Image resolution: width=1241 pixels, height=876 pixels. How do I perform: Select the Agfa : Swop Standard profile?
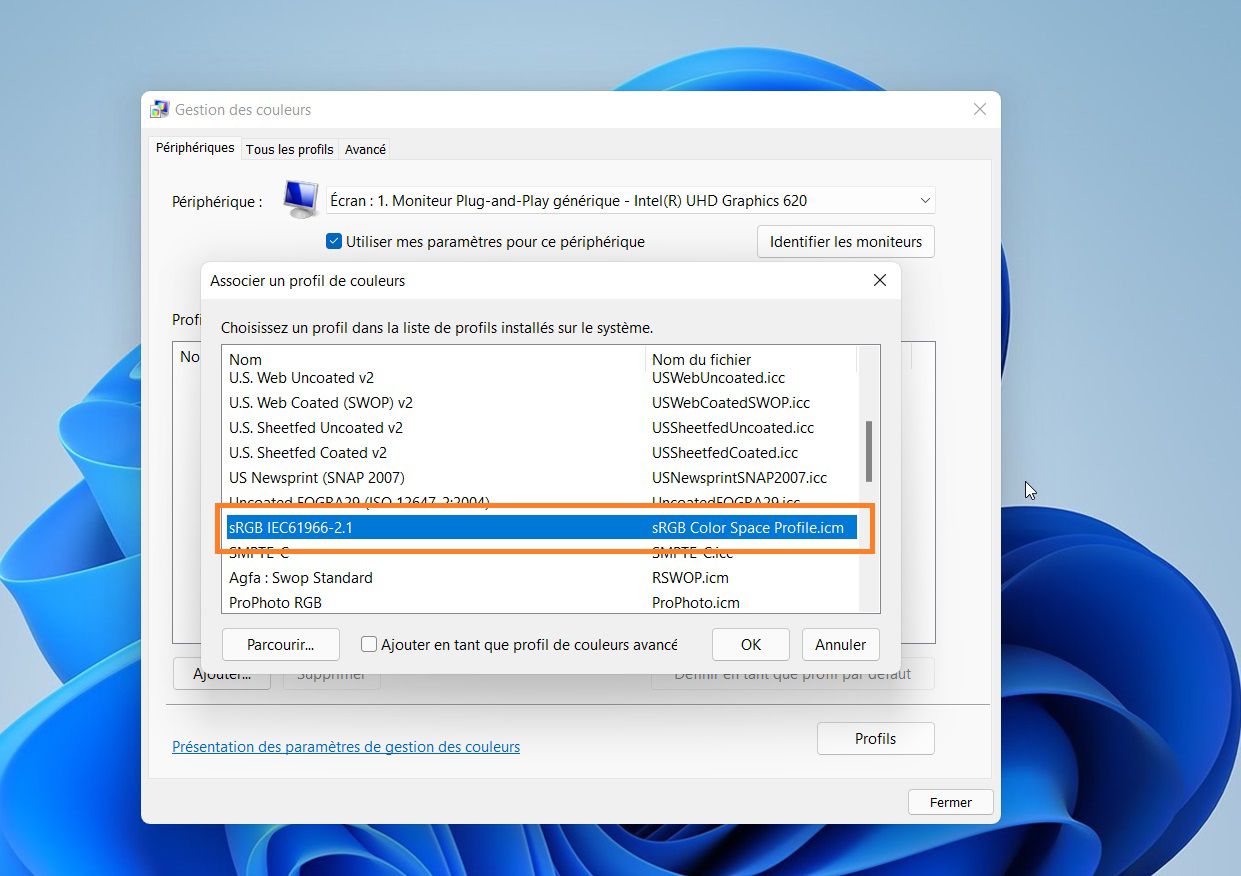click(x=301, y=578)
